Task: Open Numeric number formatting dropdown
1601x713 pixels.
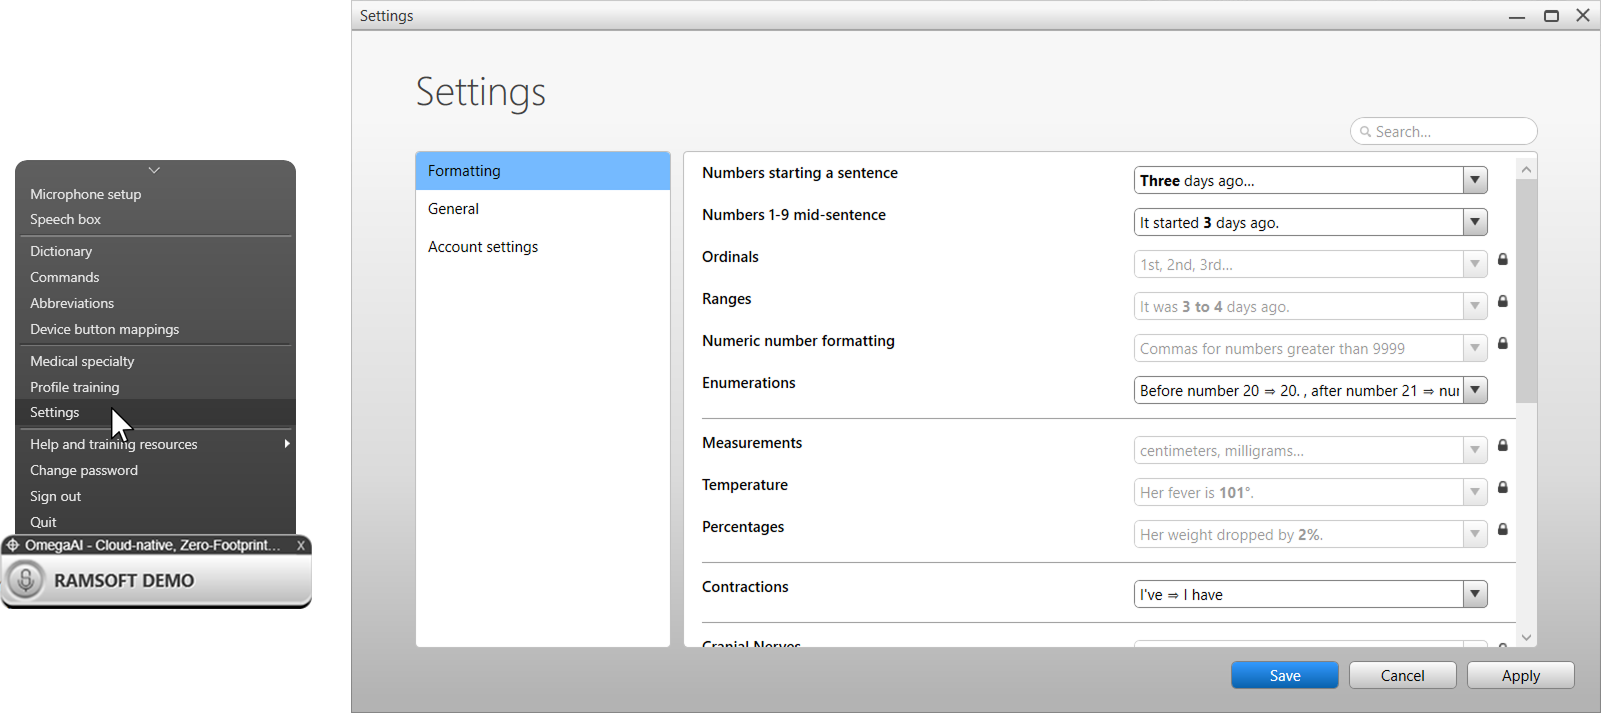Action: click(x=1475, y=348)
